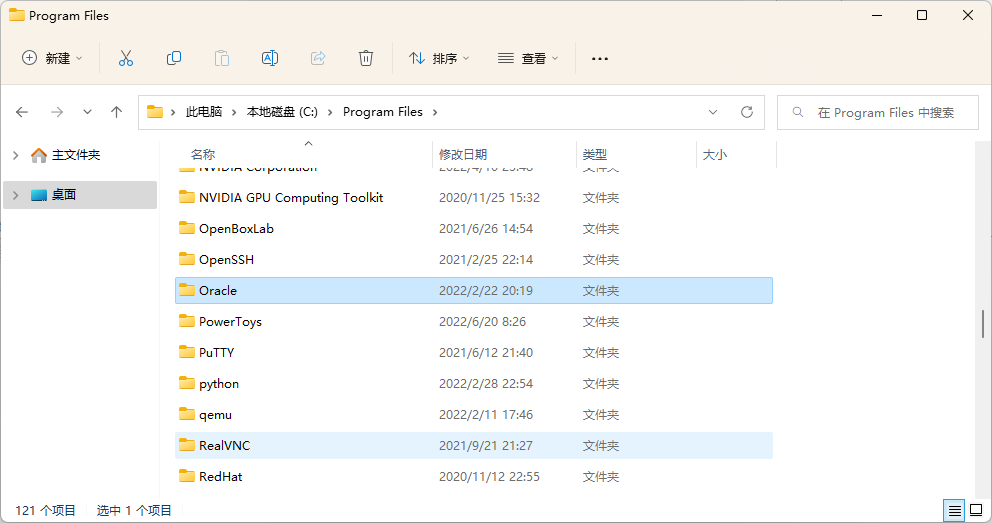Image resolution: width=992 pixels, height=523 pixels.
Task: Click 本地磁盘 (C:) in the breadcrumb
Action: tap(282, 112)
